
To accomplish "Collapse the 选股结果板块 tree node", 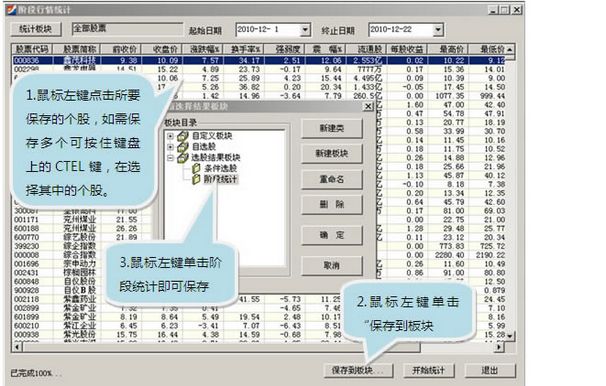I will click(x=170, y=158).
